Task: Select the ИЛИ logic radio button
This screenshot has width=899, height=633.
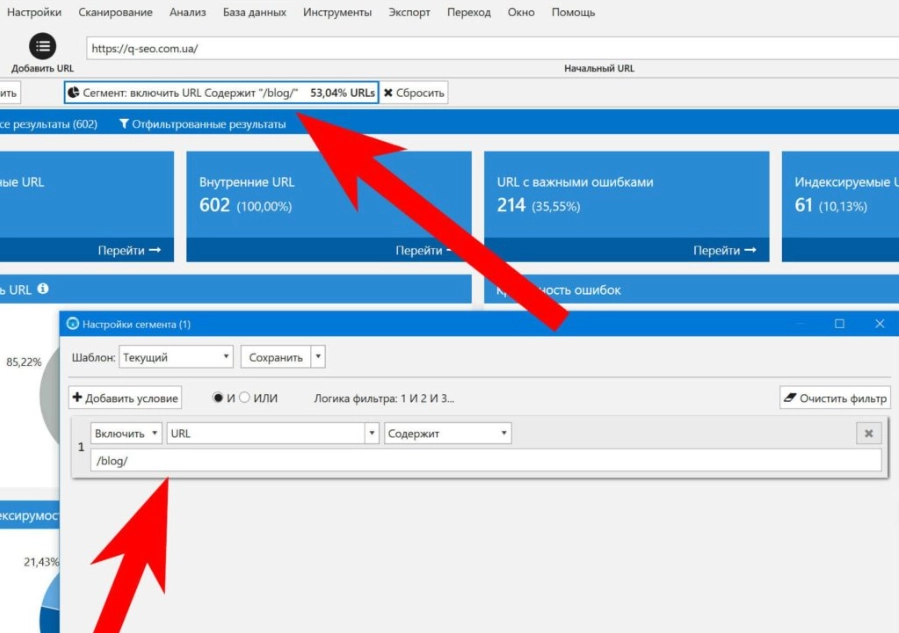Action: [x=245, y=398]
